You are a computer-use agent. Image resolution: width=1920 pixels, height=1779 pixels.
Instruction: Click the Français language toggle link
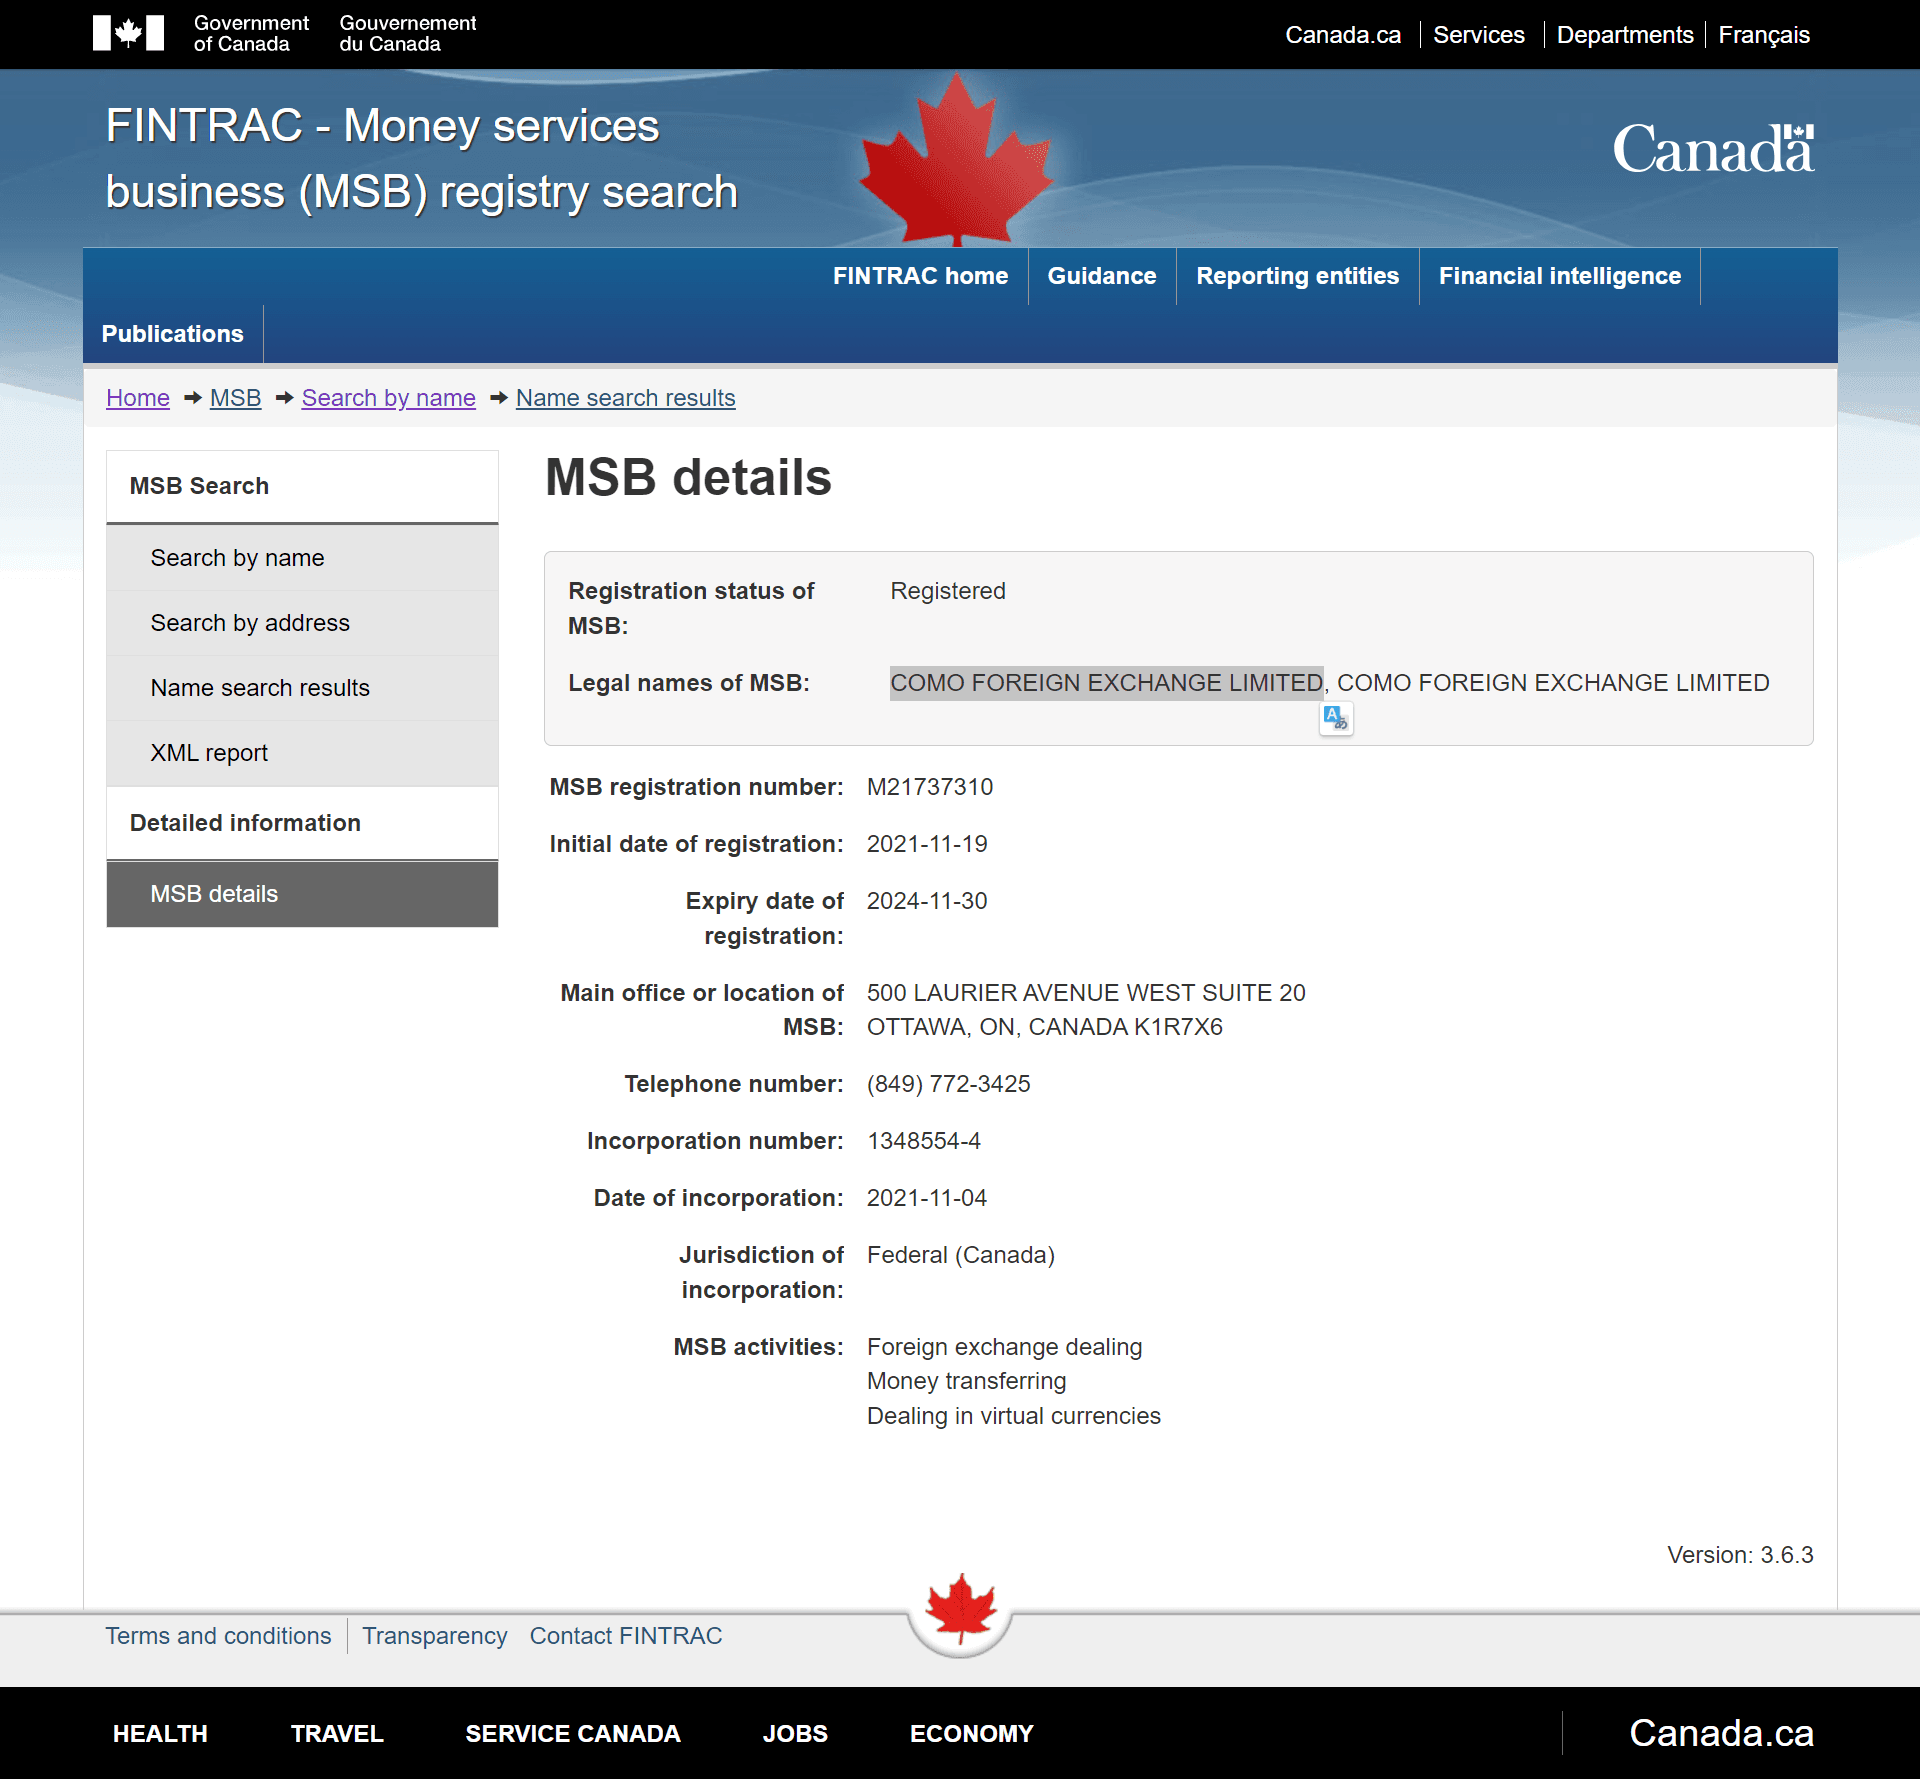(x=1766, y=33)
